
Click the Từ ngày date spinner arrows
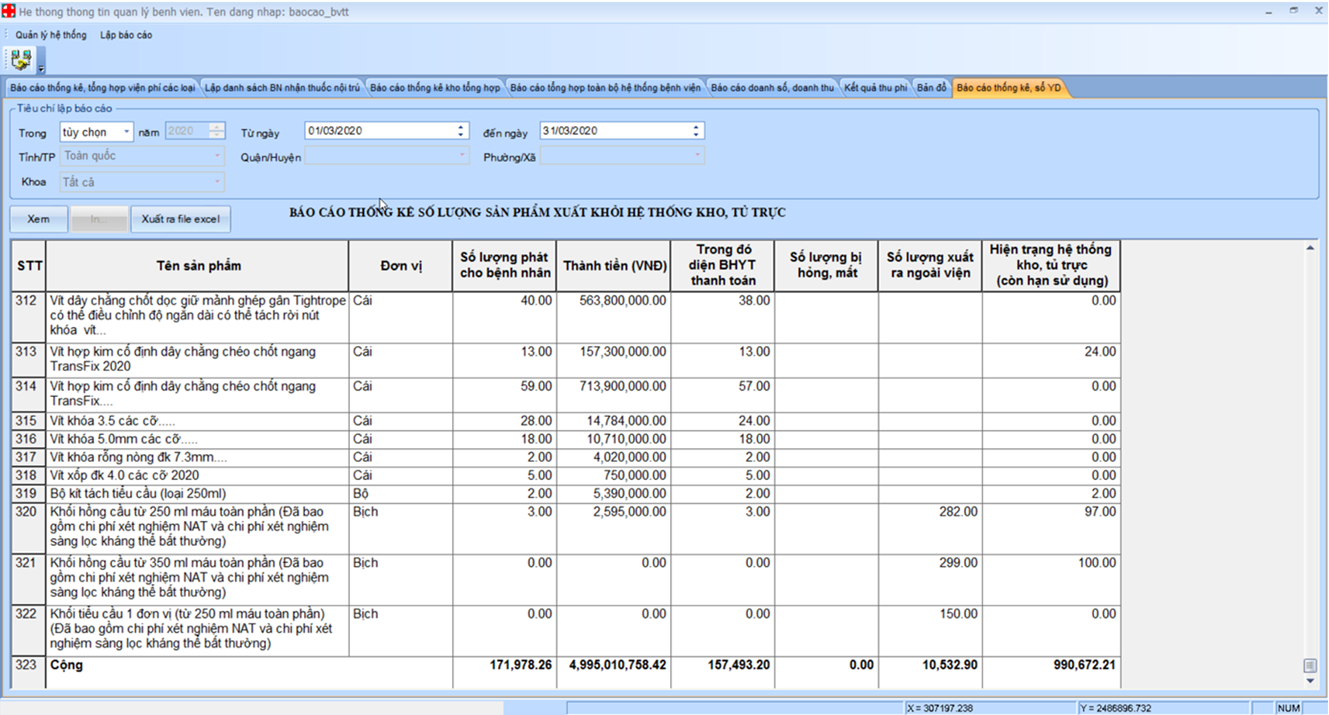(461, 131)
